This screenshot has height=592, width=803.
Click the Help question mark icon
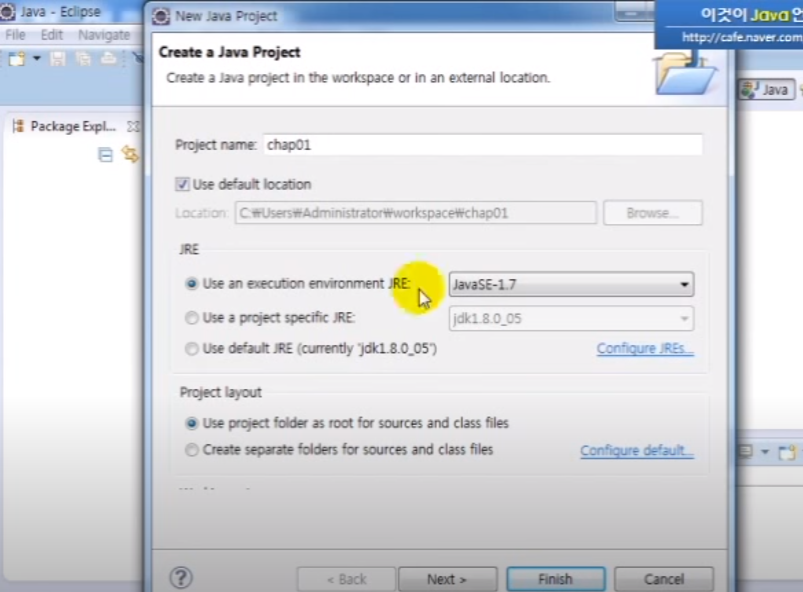[x=181, y=578]
